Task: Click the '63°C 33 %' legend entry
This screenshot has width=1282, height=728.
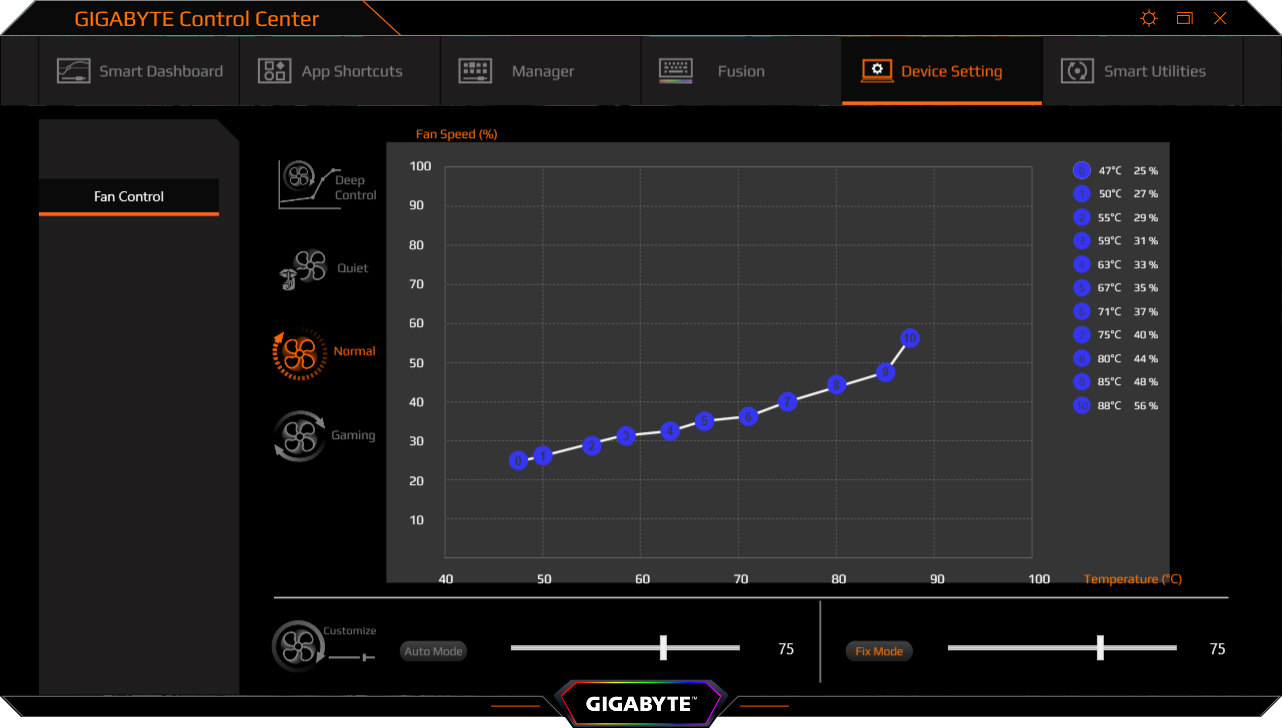Action: pyautogui.click(x=1116, y=265)
